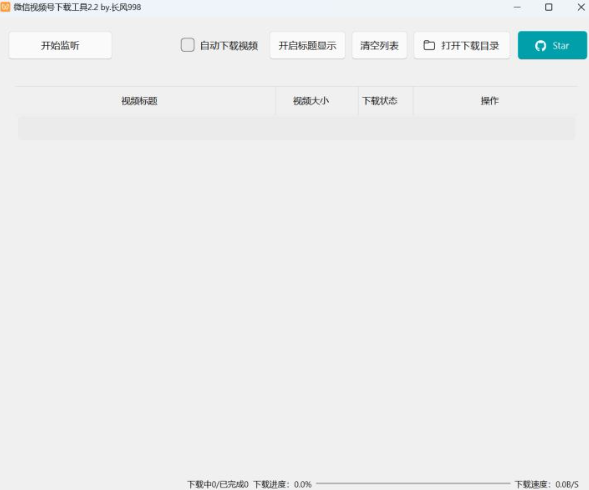Toggle title display with 开启标题显示

(307, 45)
